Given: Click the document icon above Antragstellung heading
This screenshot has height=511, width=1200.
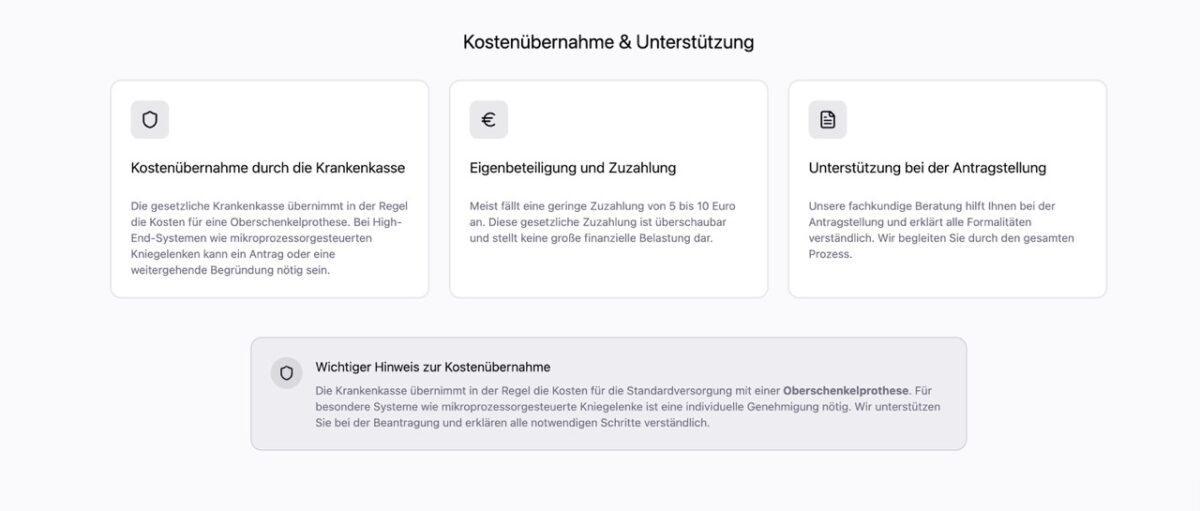Looking at the screenshot, I should tap(827, 120).
